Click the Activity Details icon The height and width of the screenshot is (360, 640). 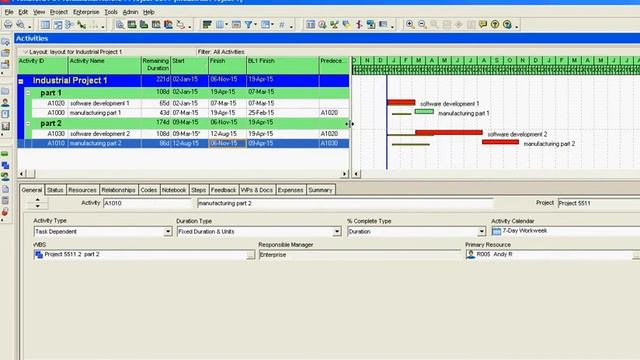[120, 25]
